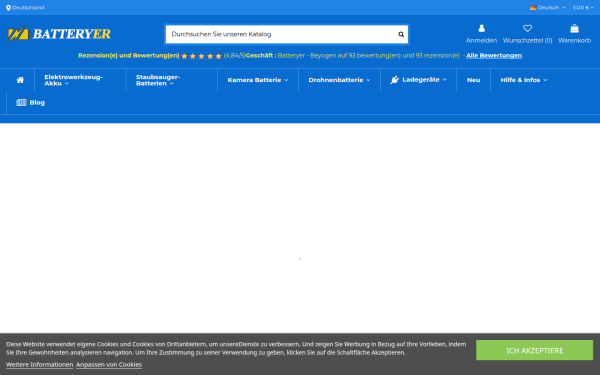Click the search magnifier icon
This screenshot has height=375, width=600.
point(401,34)
